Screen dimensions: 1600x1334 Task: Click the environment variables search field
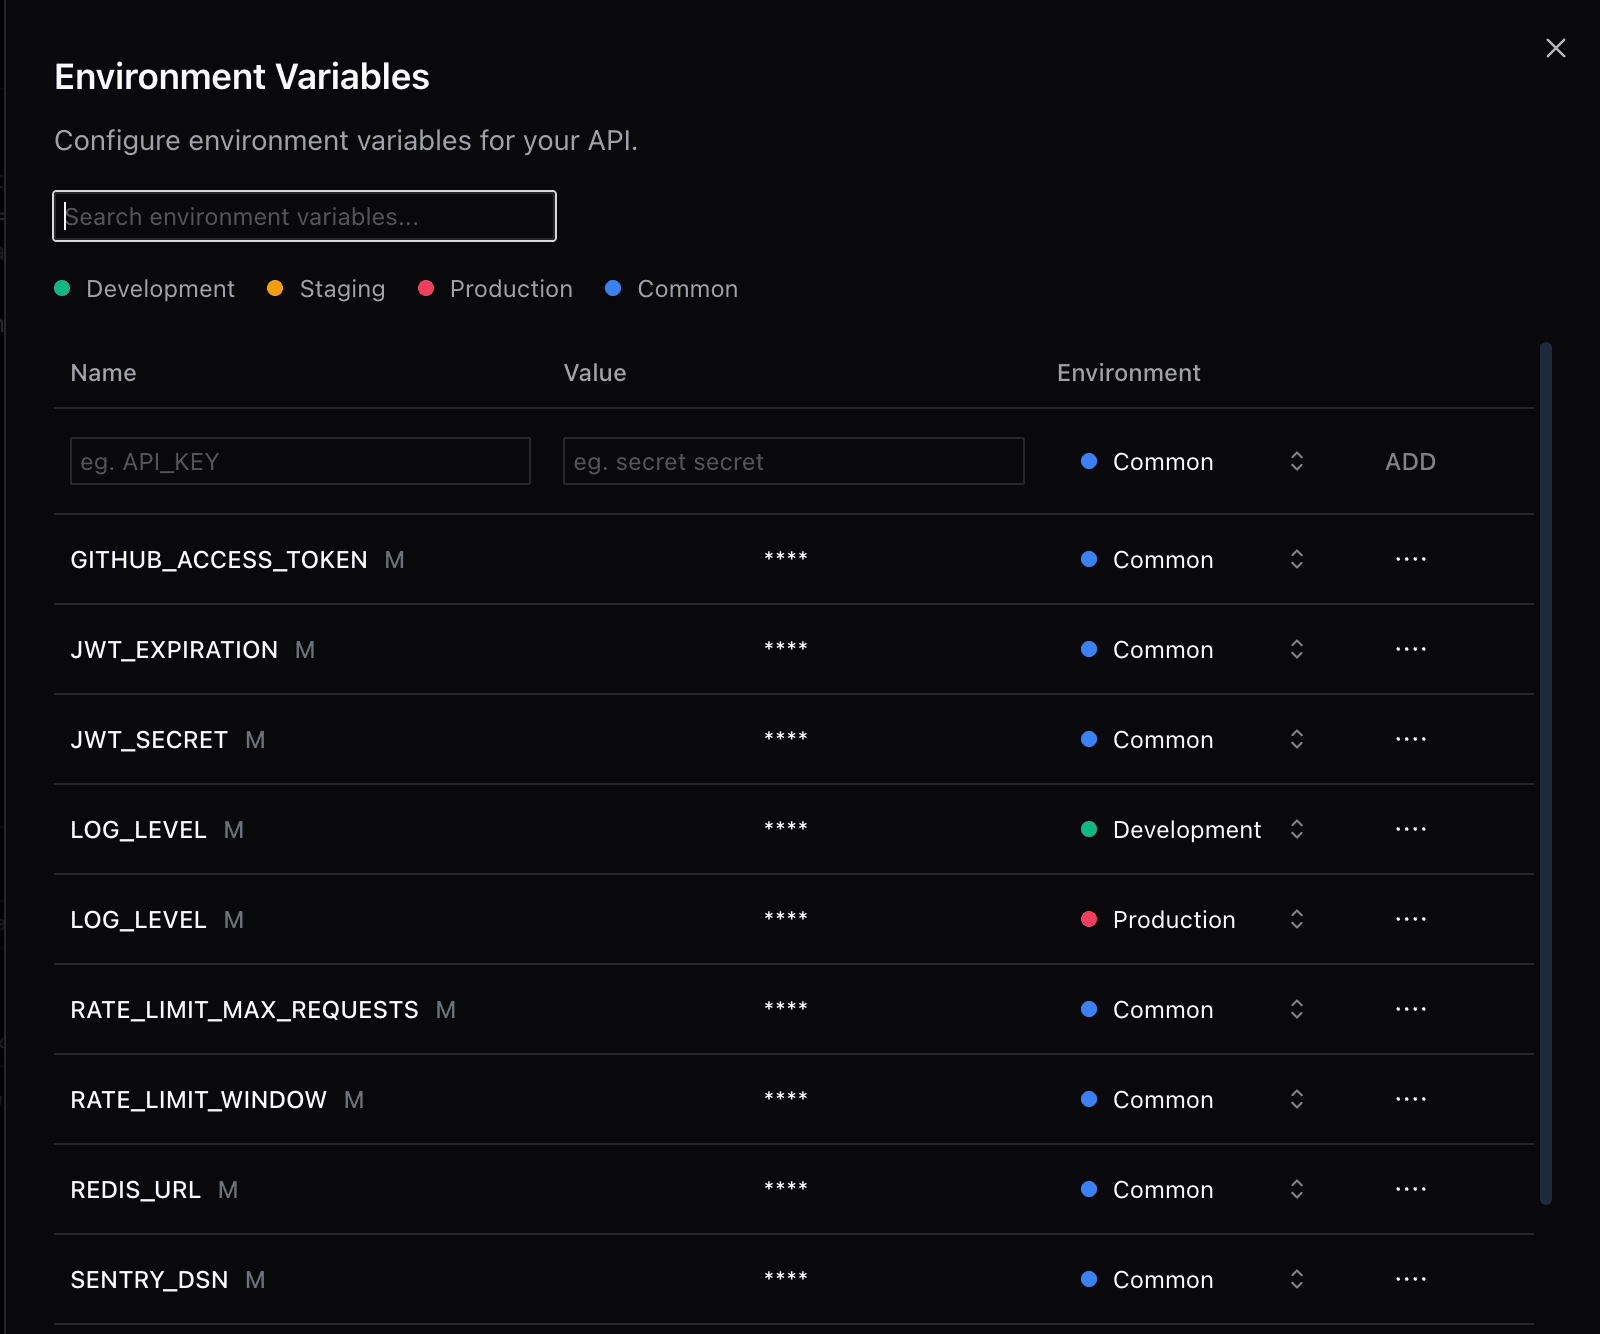tap(304, 216)
